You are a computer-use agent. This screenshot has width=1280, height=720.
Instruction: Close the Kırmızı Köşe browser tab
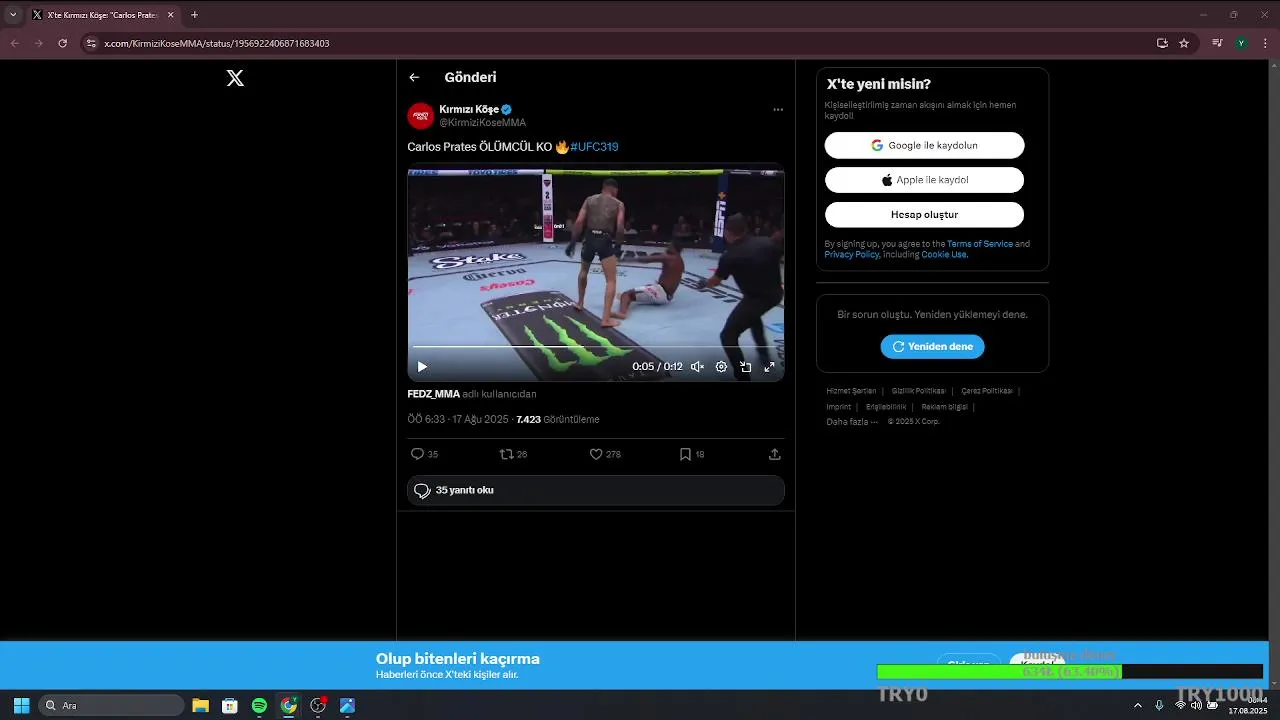[170, 15]
